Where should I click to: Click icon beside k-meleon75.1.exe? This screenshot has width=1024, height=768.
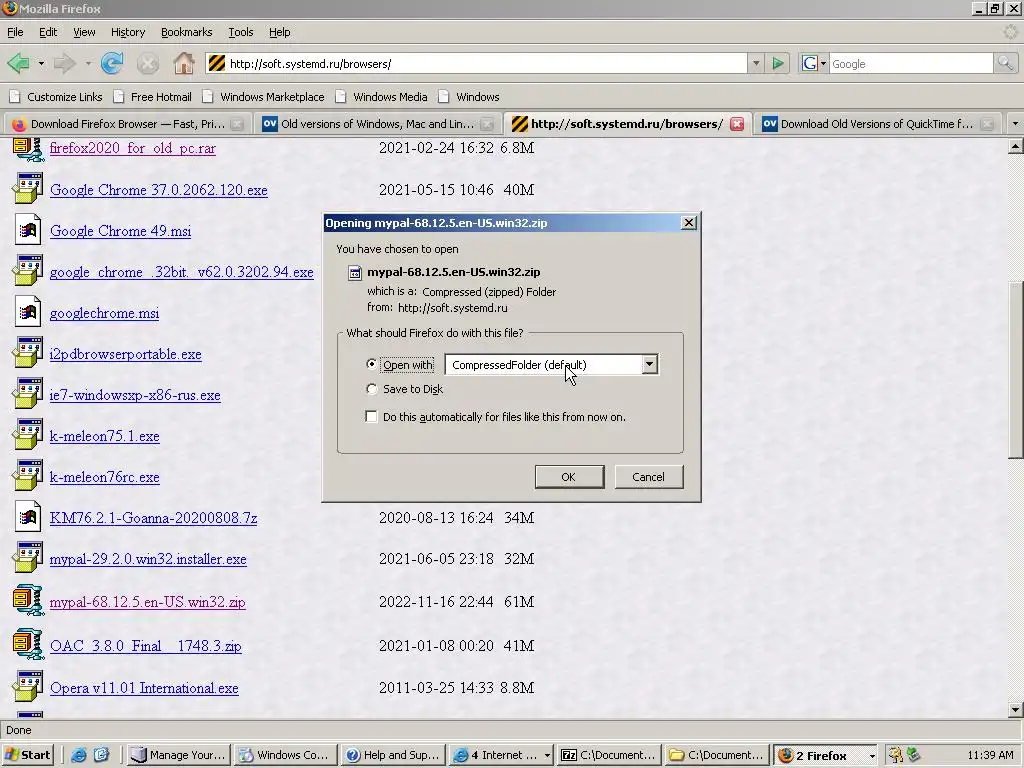pyautogui.click(x=27, y=435)
